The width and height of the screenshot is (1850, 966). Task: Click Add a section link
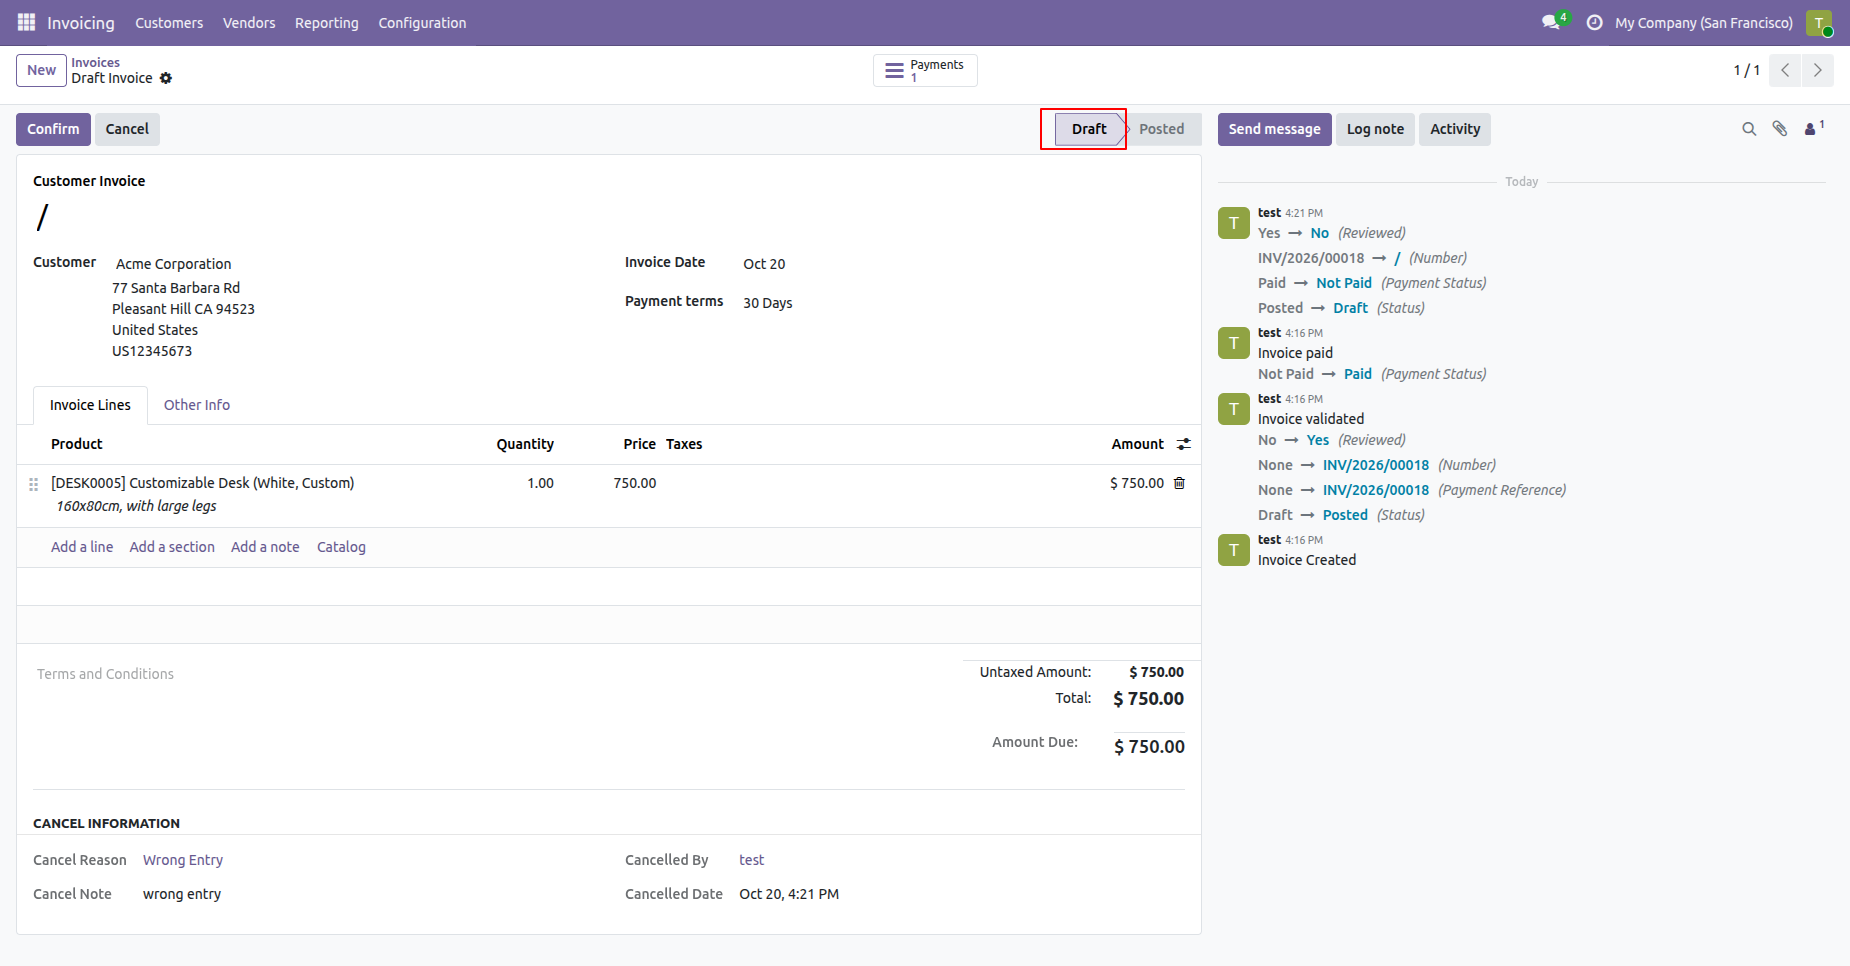point(172,547)
